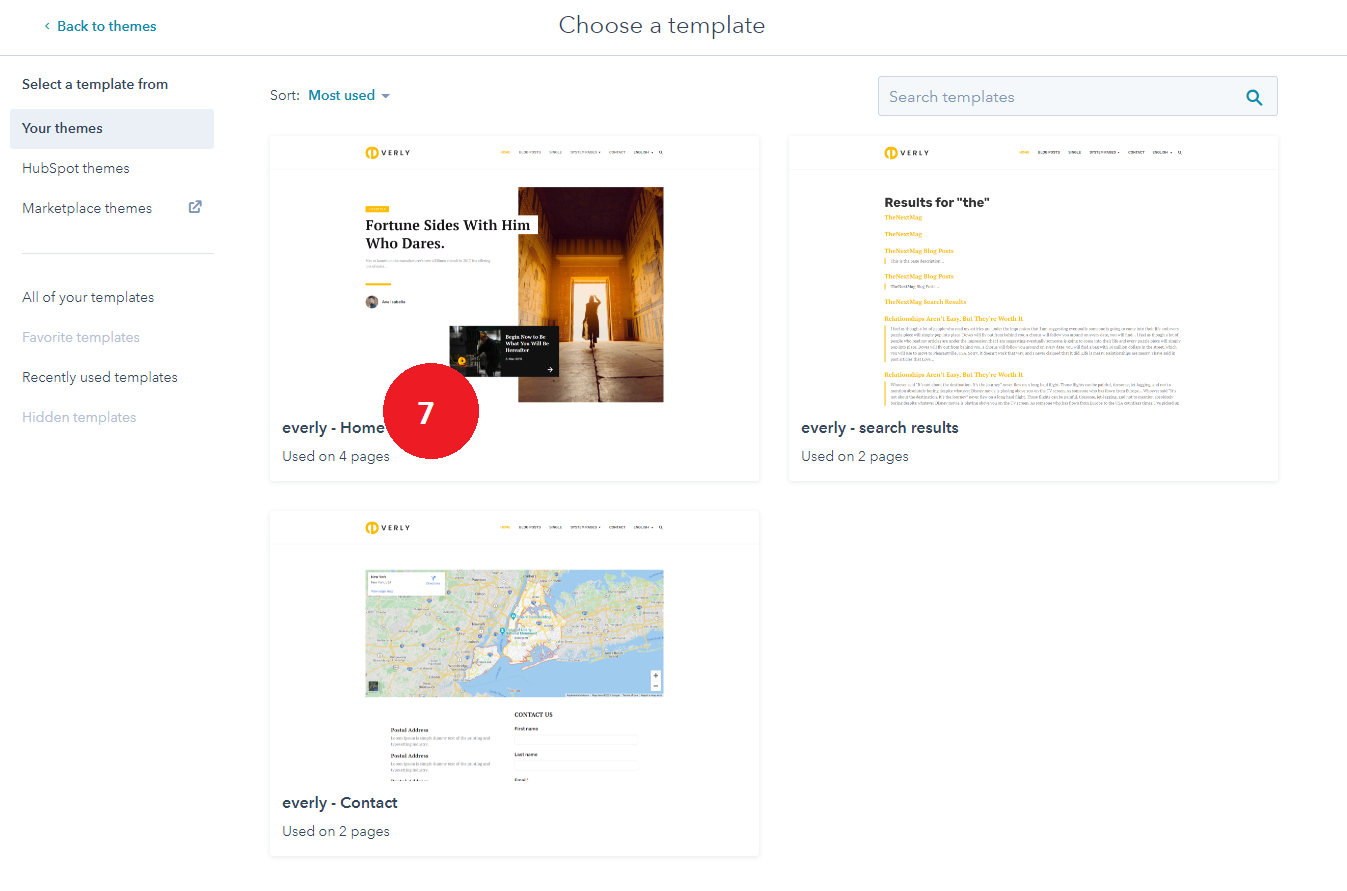1347x891 pixels.
Task: Click the external link icon beside Marketplace themes
Action: [x=195, y=208]
